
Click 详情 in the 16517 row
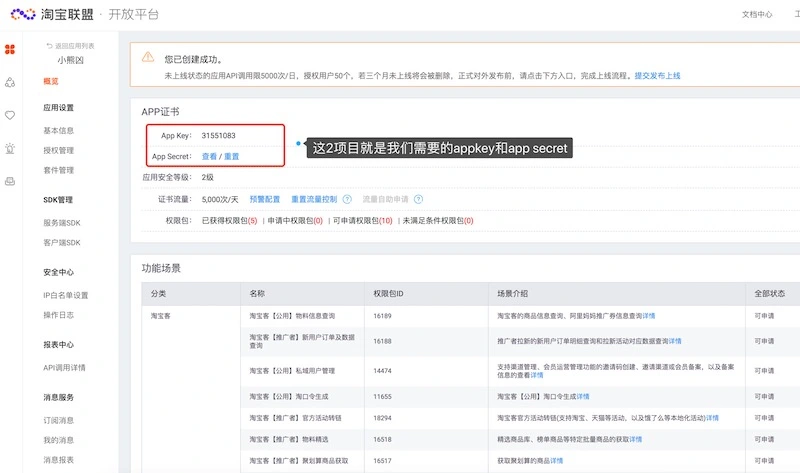tap(557, 461)
